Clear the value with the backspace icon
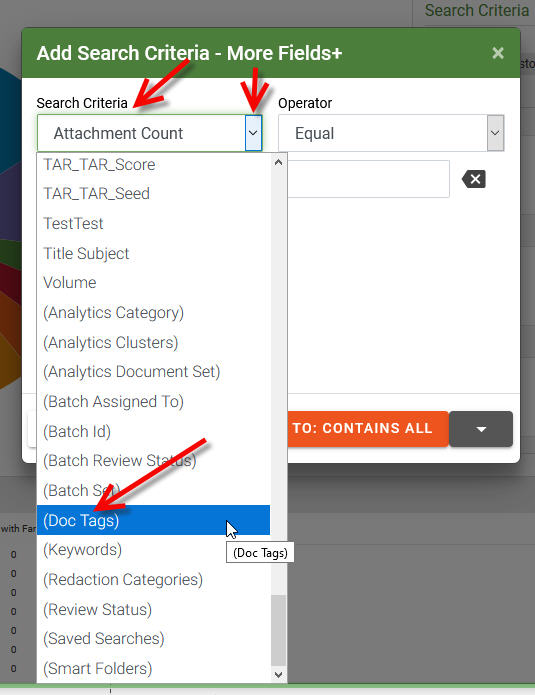 point(474,179)
